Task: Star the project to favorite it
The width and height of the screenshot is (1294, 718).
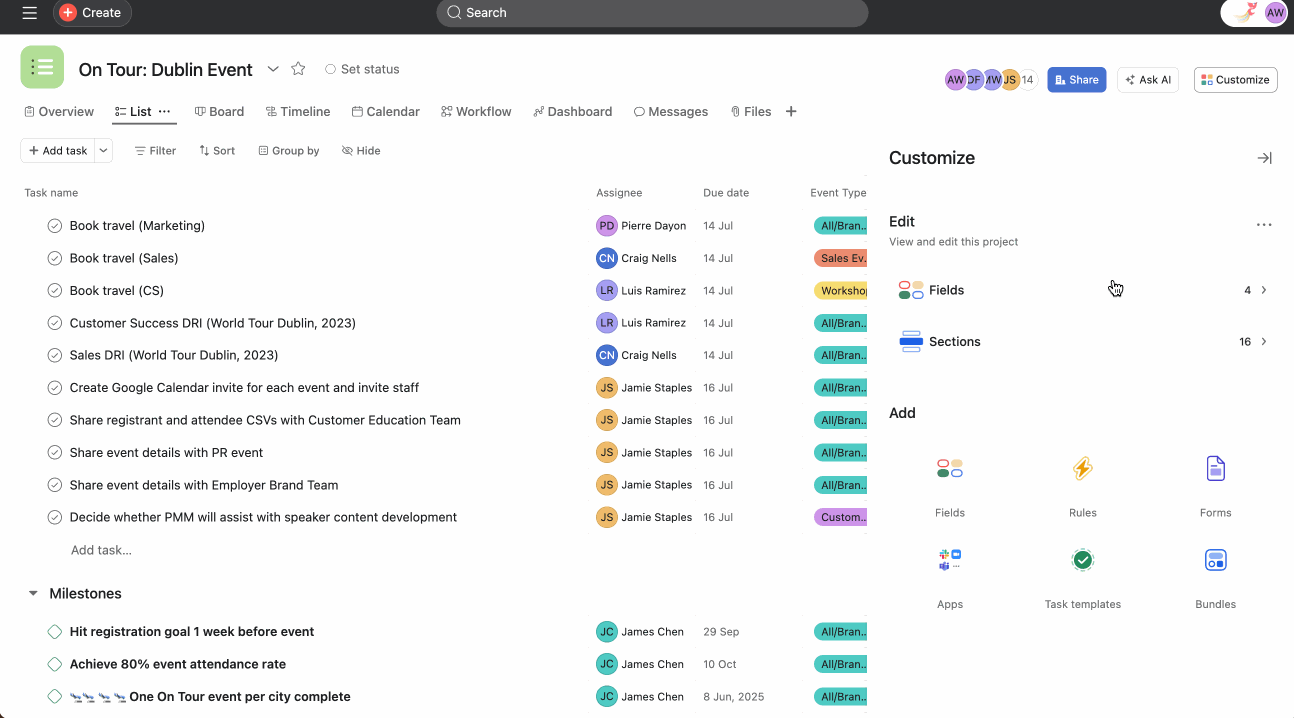Action: pyautogui.click(x=298, y=69)
